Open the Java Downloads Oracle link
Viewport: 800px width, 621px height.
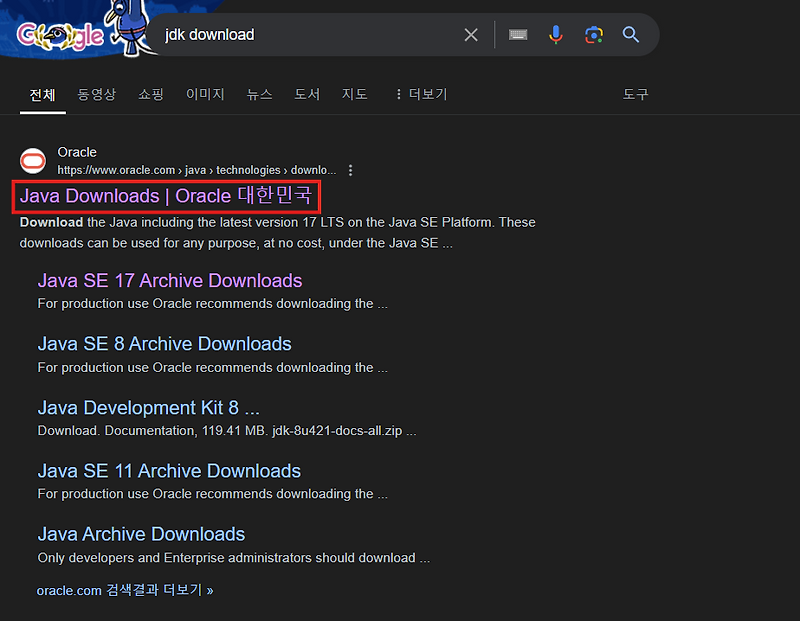coord(165,196)
